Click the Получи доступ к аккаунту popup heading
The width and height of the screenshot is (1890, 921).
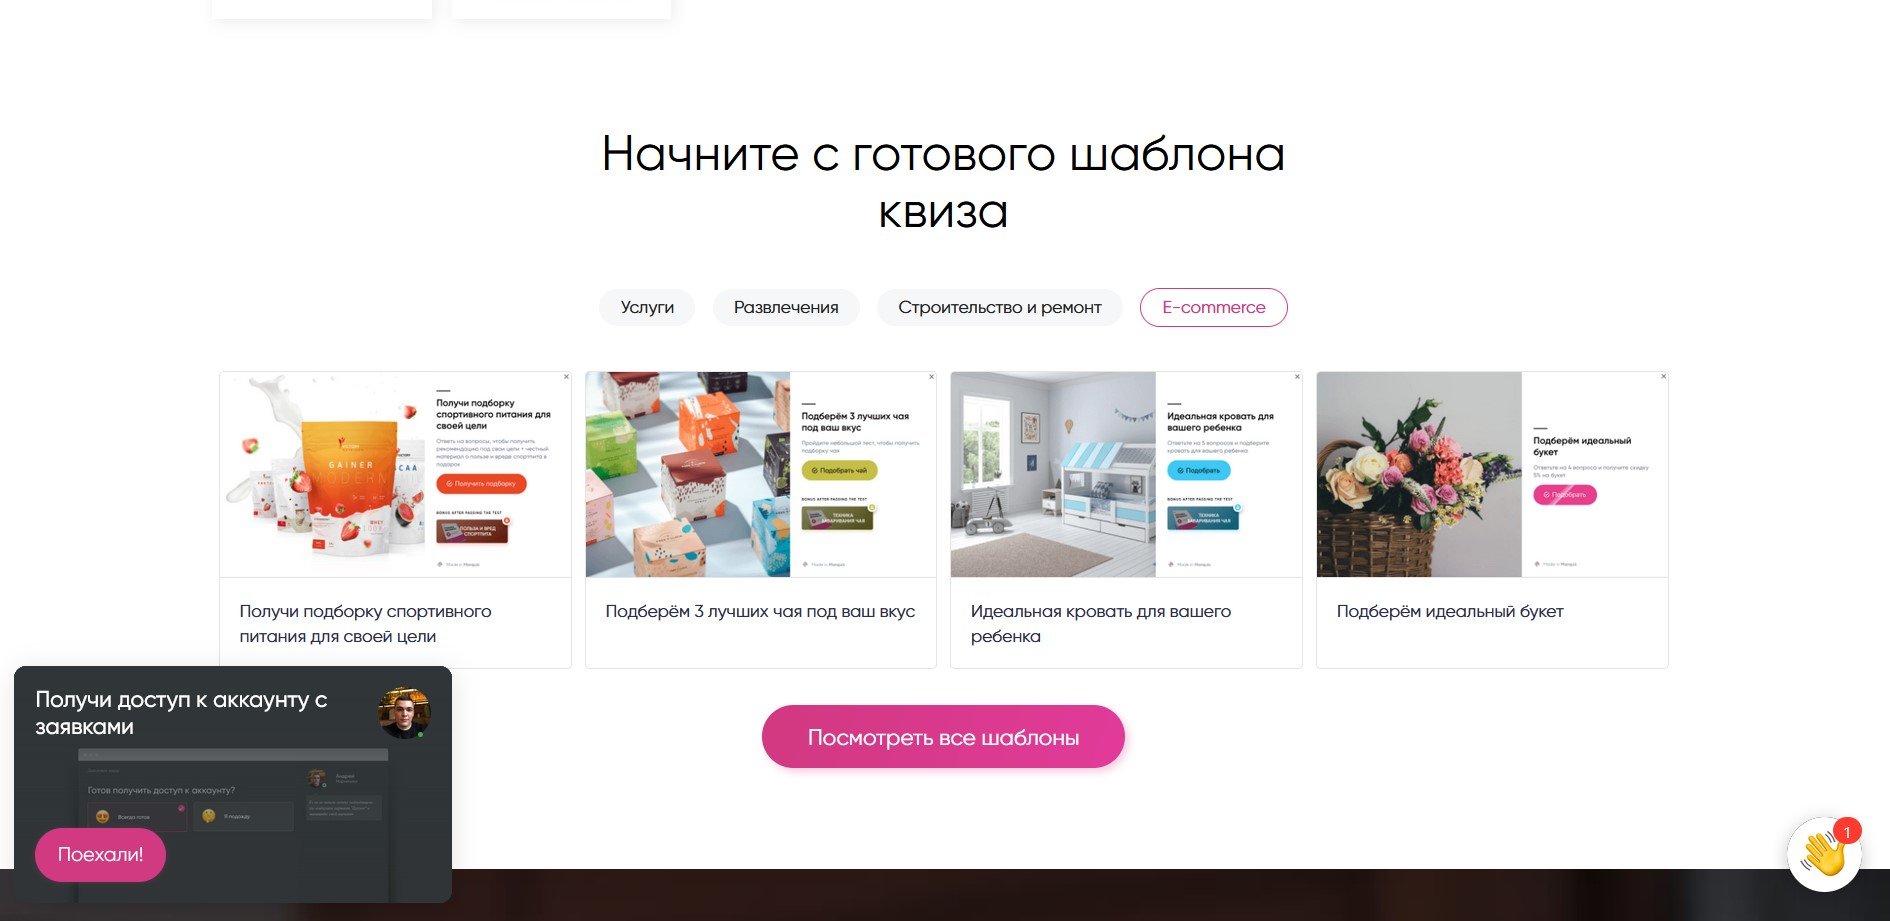coord(181,713)
